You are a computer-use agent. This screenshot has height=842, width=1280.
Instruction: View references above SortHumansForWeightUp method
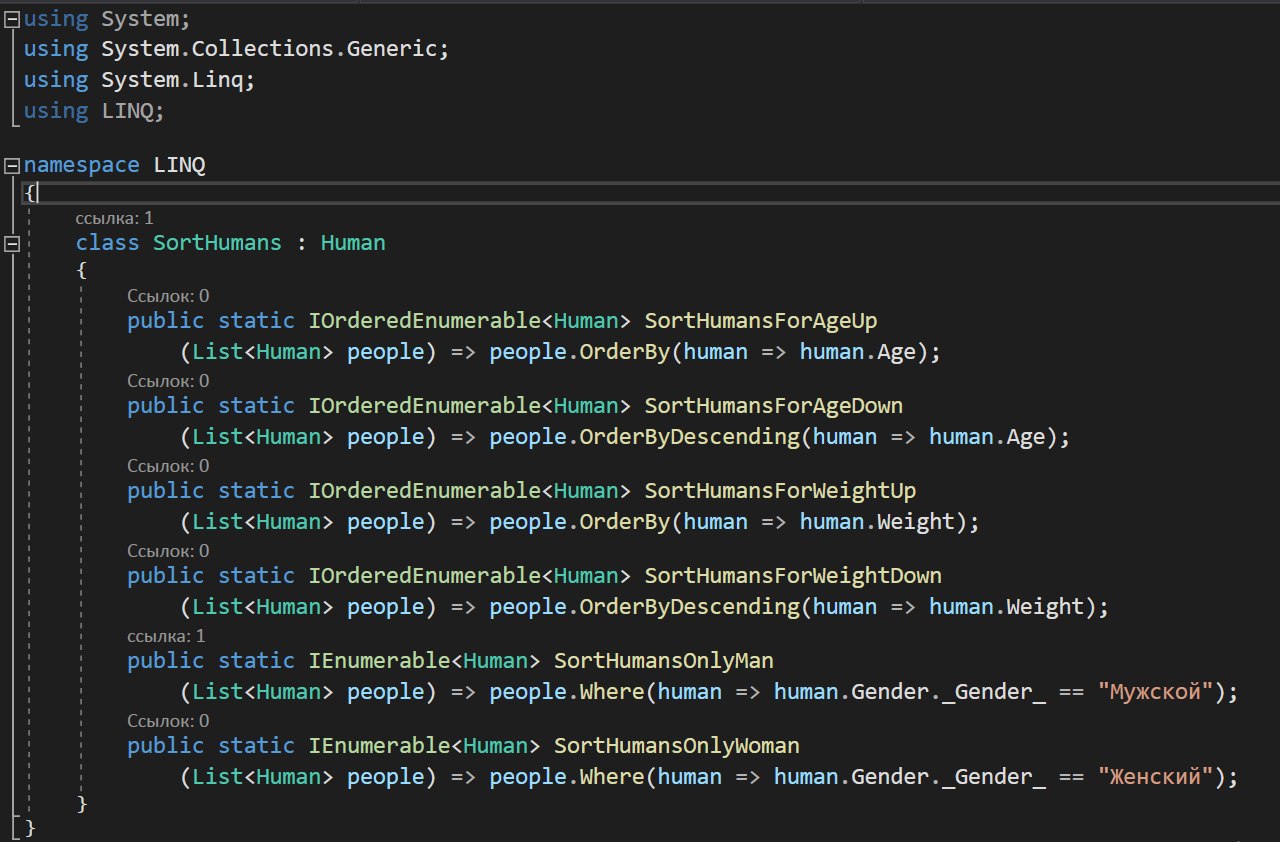[x=168, y=465]
